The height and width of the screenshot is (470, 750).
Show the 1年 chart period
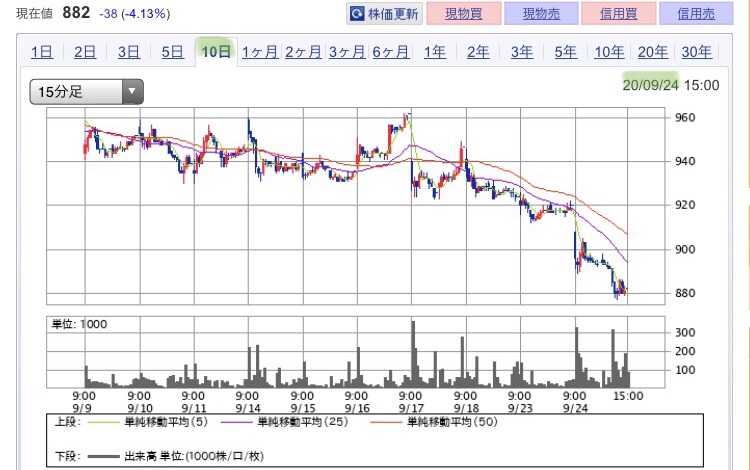[434, 52]
